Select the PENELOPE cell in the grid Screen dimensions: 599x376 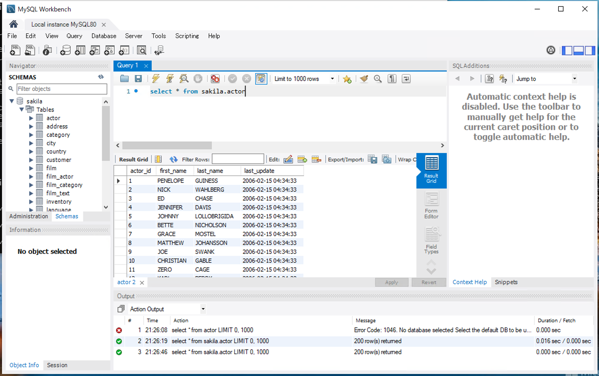[171, 181]
